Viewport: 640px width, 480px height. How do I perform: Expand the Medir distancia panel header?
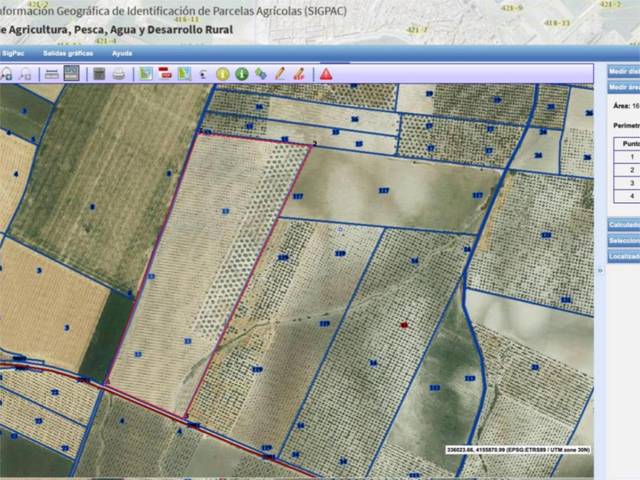[x=623, y=72]
